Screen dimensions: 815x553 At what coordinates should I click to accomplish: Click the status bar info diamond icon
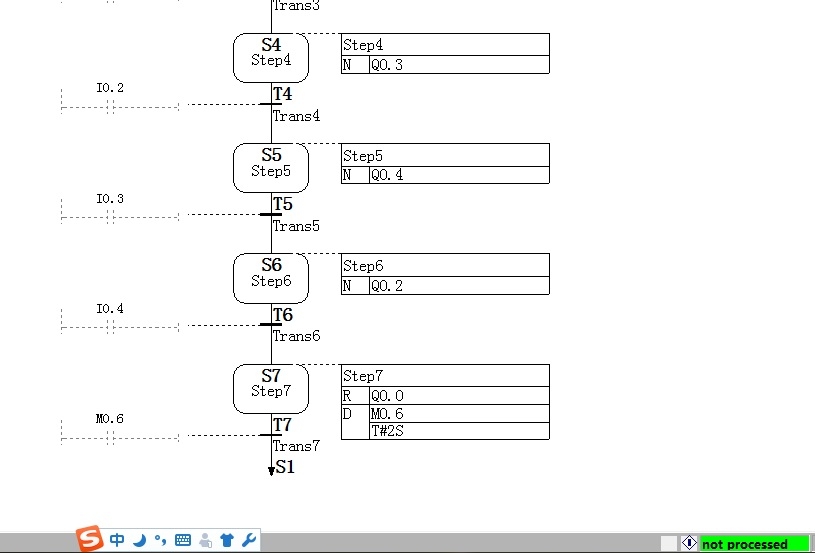pyautogui.click(x=689, y=544)
